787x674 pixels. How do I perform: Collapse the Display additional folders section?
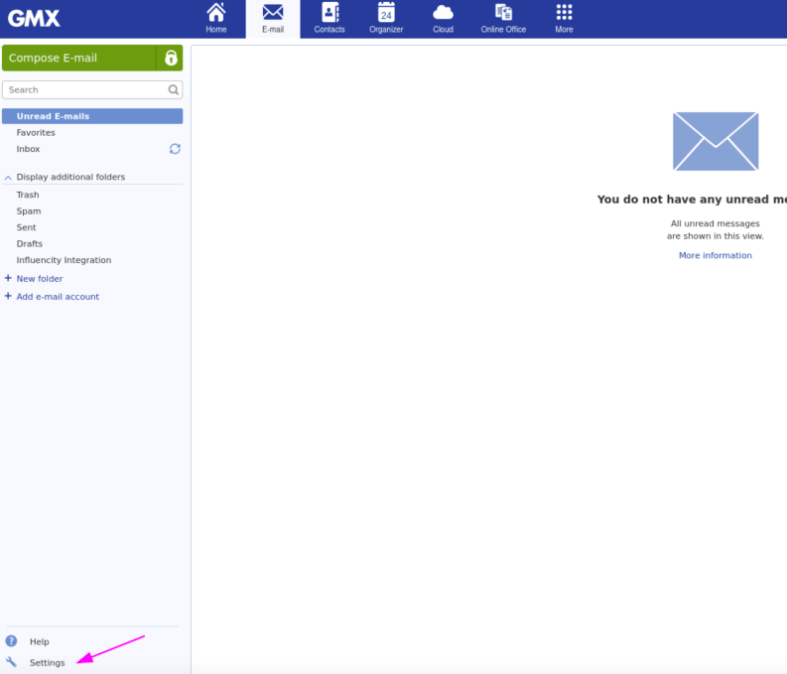point(9,177)
